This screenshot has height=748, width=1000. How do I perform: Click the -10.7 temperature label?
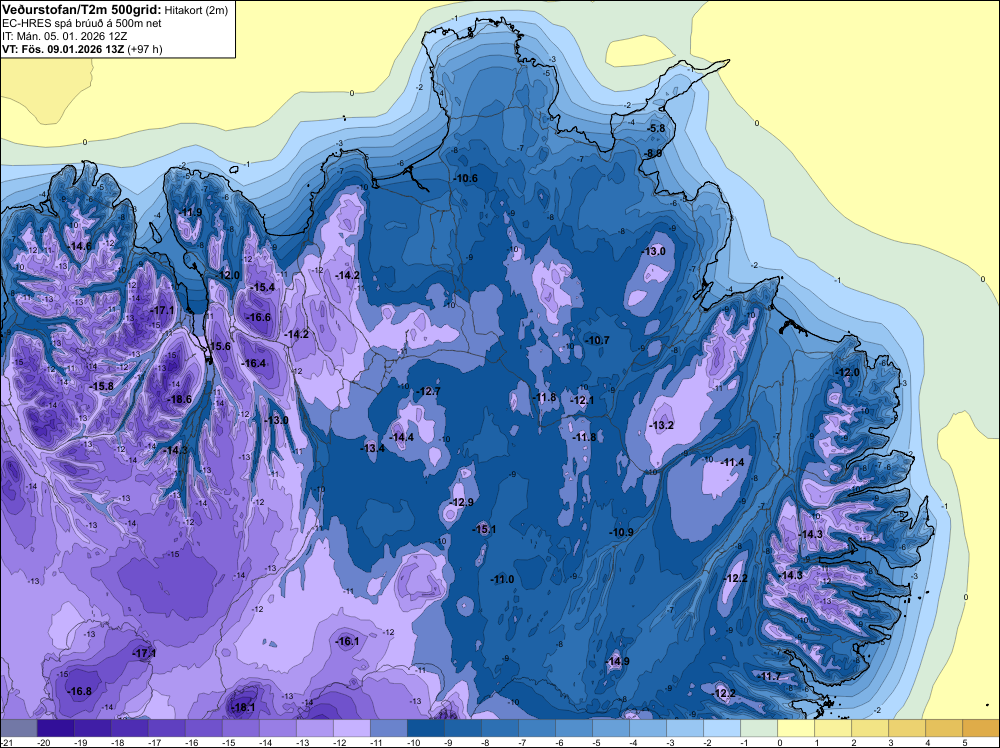(x=598, y=341)
